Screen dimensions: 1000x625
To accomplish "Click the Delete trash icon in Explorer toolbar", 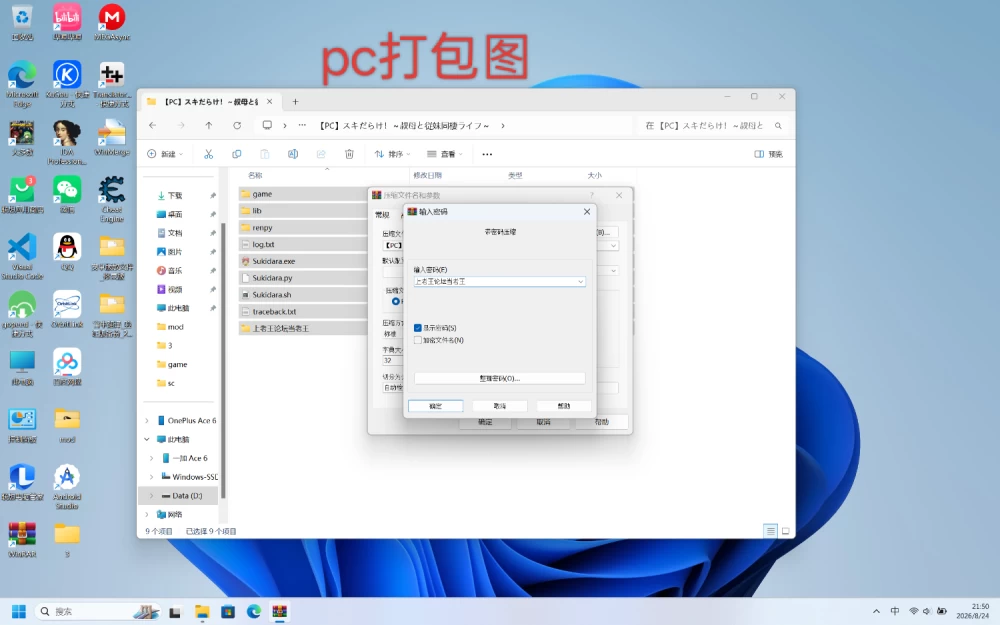I will pyautogui.click(x=349, y=154).
